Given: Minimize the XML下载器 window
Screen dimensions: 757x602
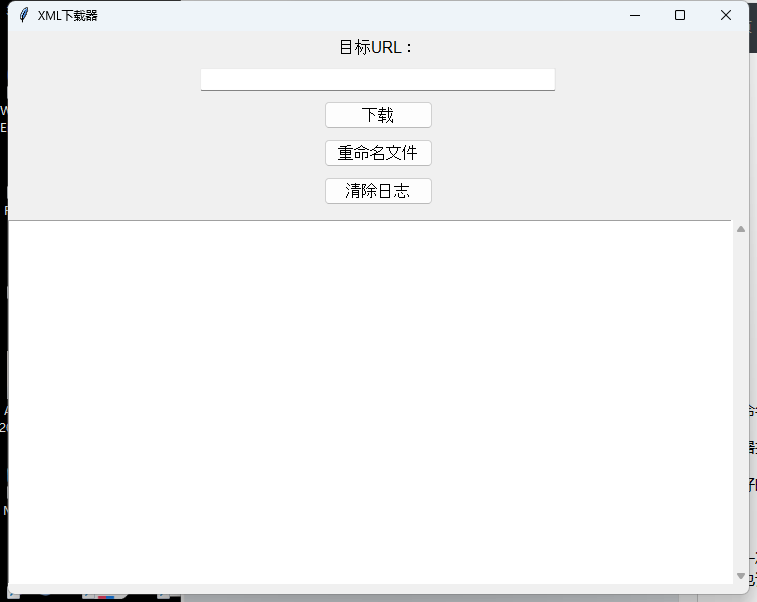Looking at the screenshot, I should click(634, 15).
